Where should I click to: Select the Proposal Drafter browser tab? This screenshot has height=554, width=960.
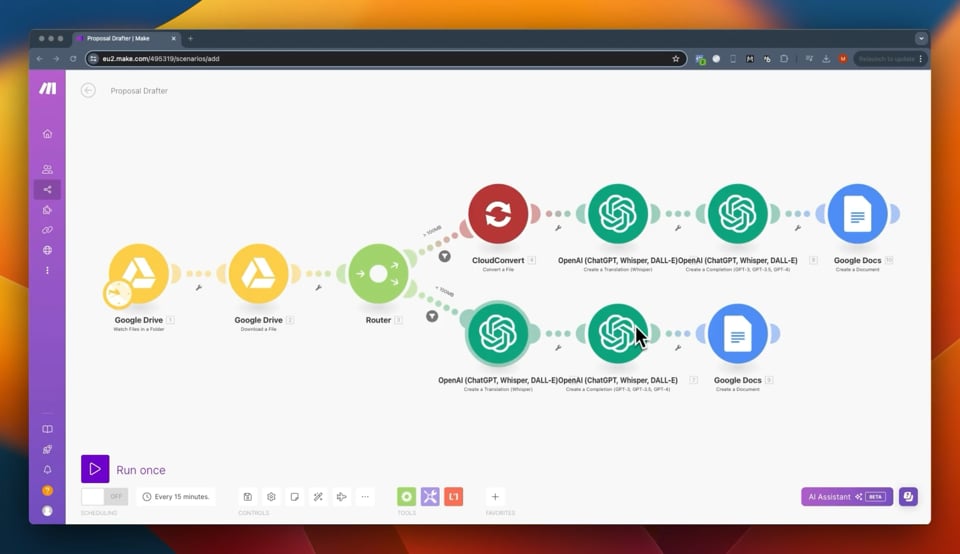(126, 38)
